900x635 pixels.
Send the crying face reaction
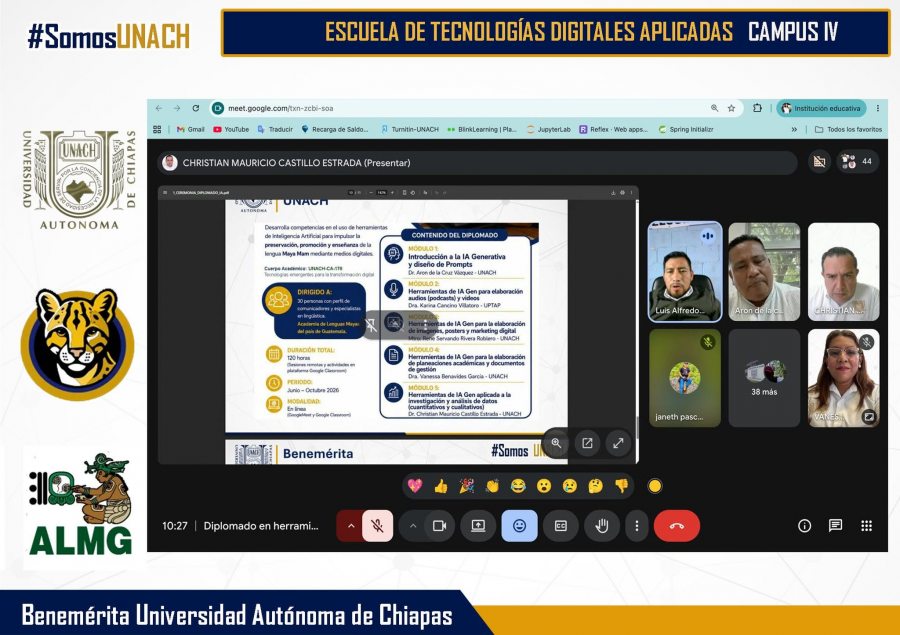(570, 486)
